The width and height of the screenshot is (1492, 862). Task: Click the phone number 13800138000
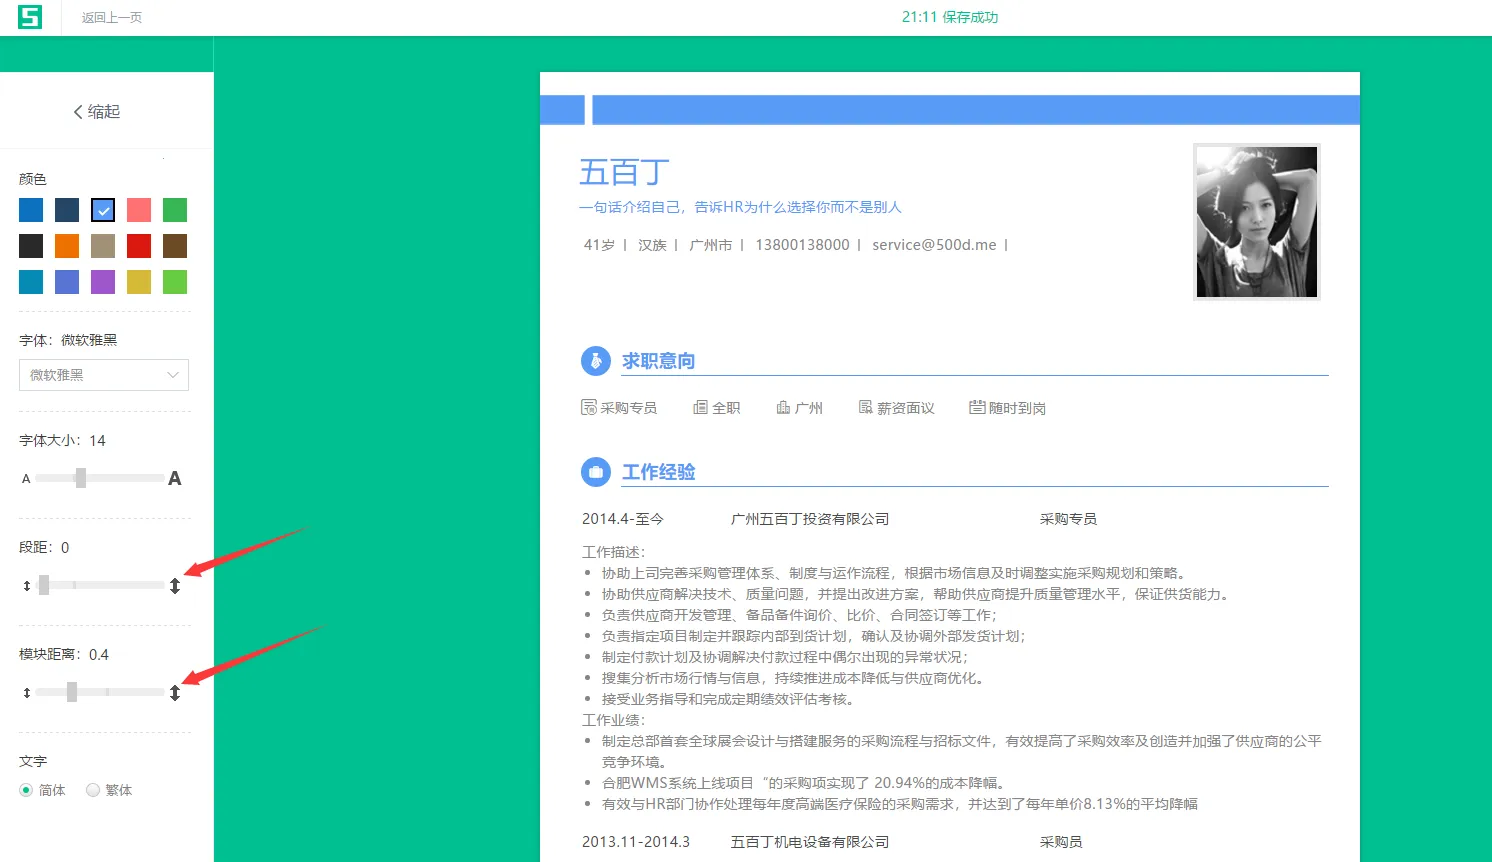pos(802,245)
